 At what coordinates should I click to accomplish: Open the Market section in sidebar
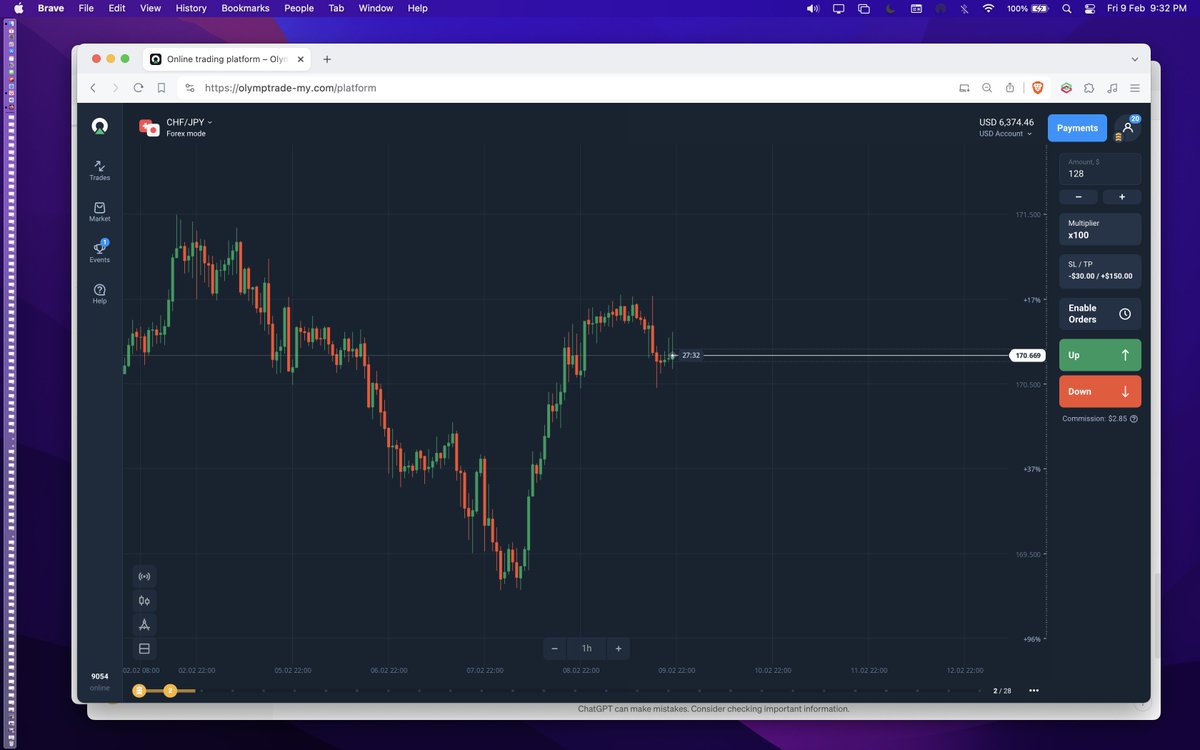coord(99,211)
